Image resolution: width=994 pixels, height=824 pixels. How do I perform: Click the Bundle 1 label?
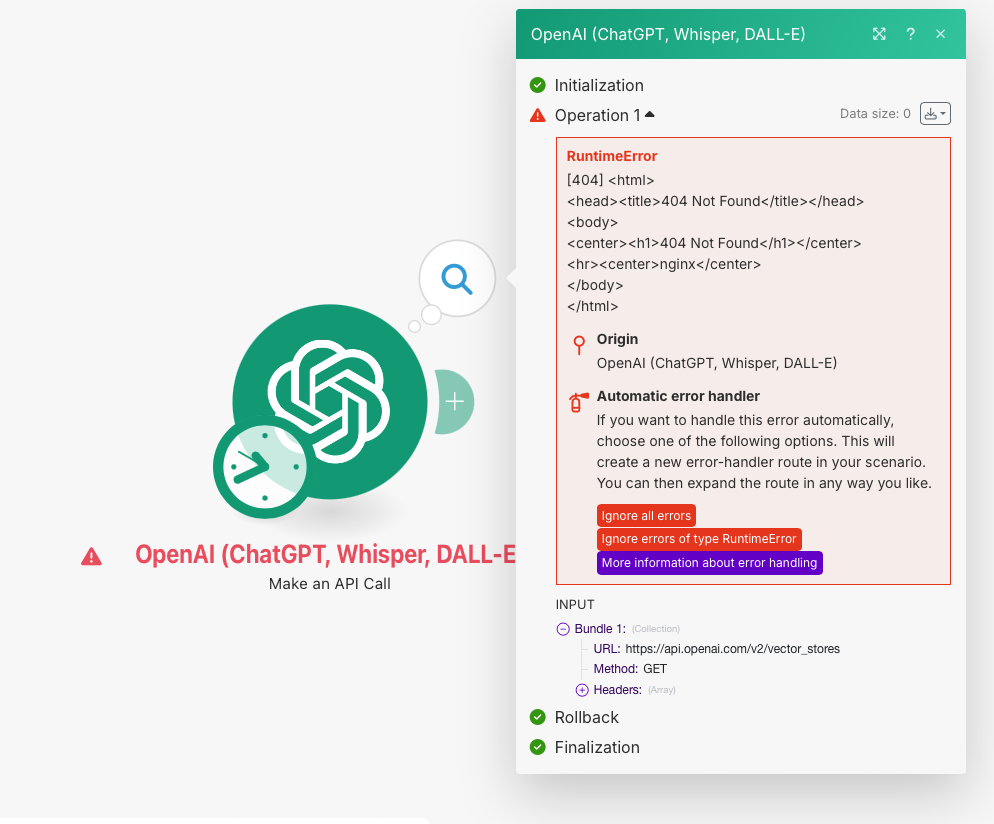[600, 629]
